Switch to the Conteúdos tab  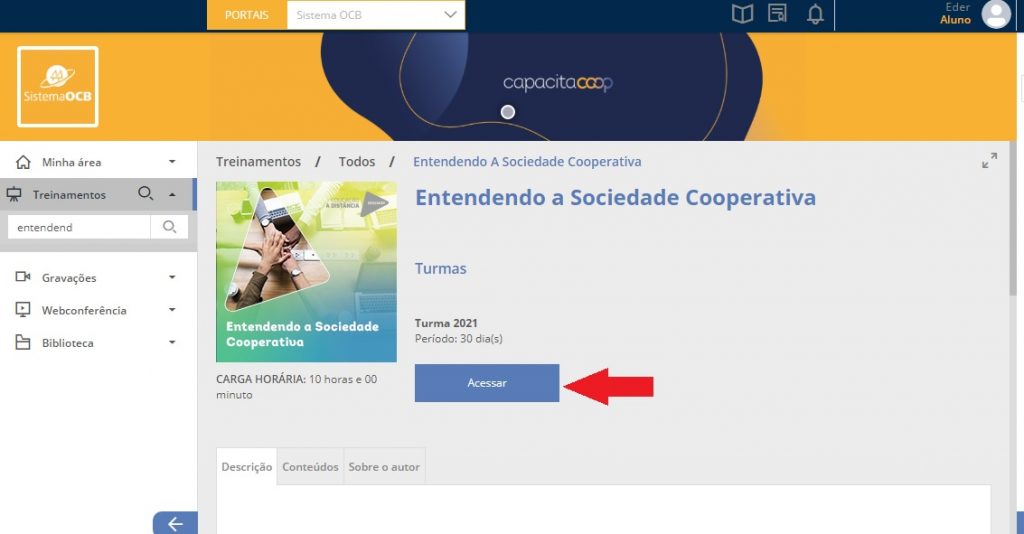(x=310, y=467)
